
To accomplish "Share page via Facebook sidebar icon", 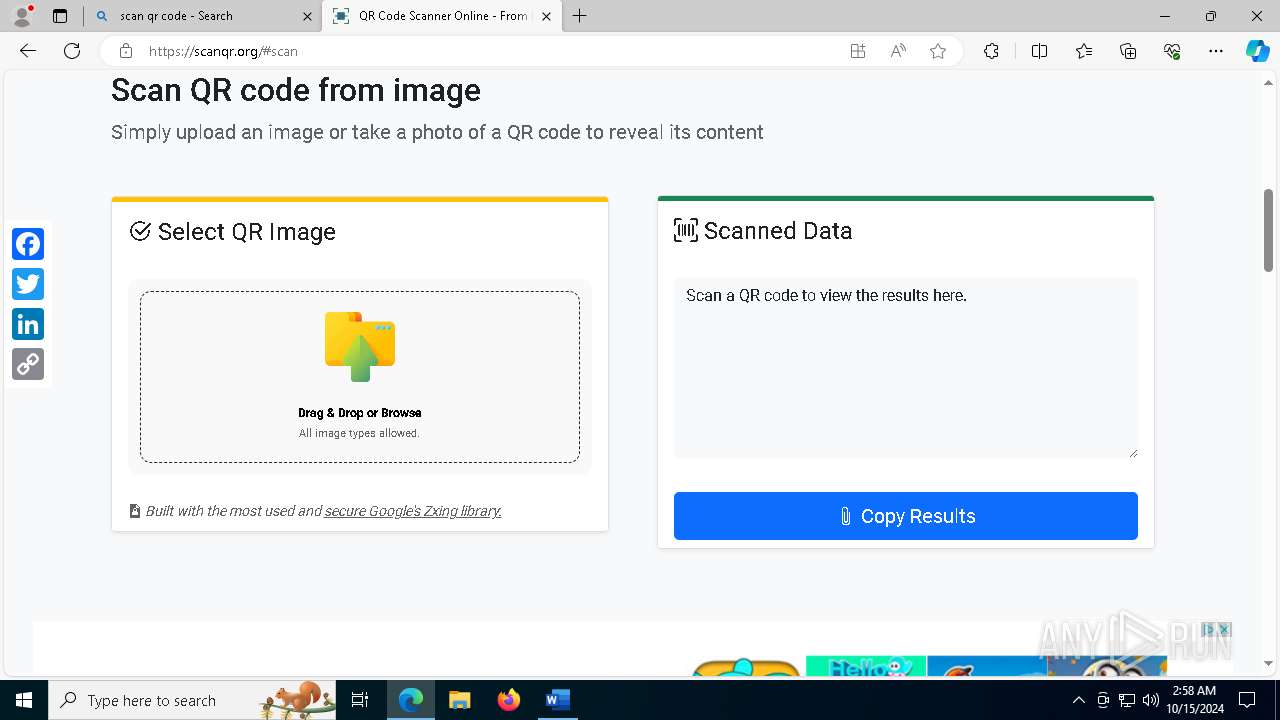I will point(28,244).
